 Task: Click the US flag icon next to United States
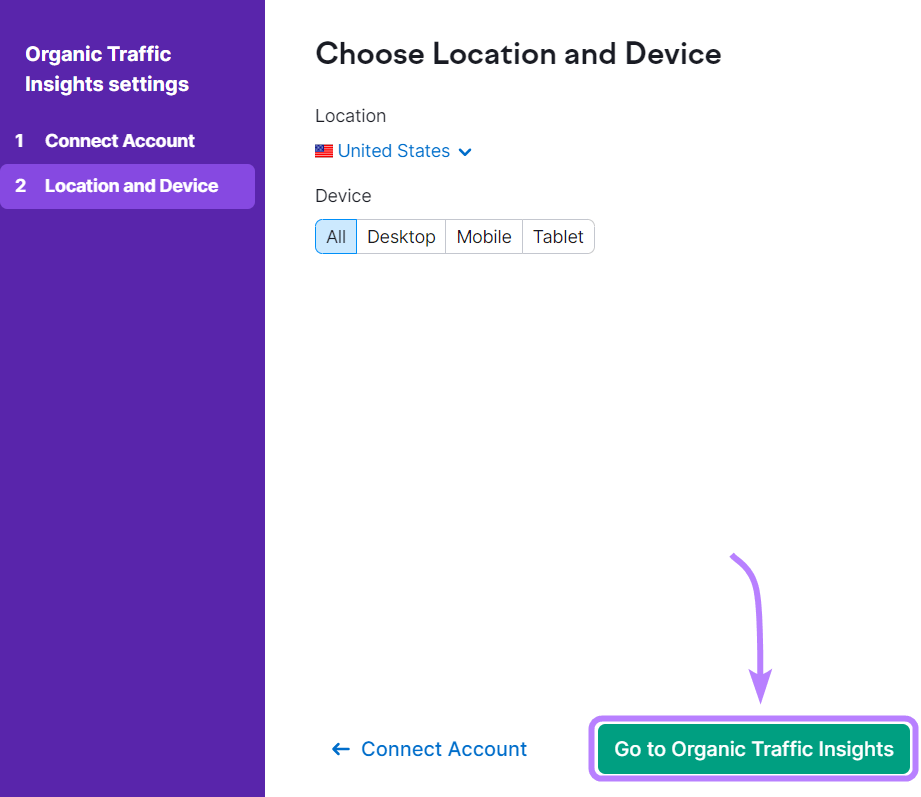(x=324, y=150)
